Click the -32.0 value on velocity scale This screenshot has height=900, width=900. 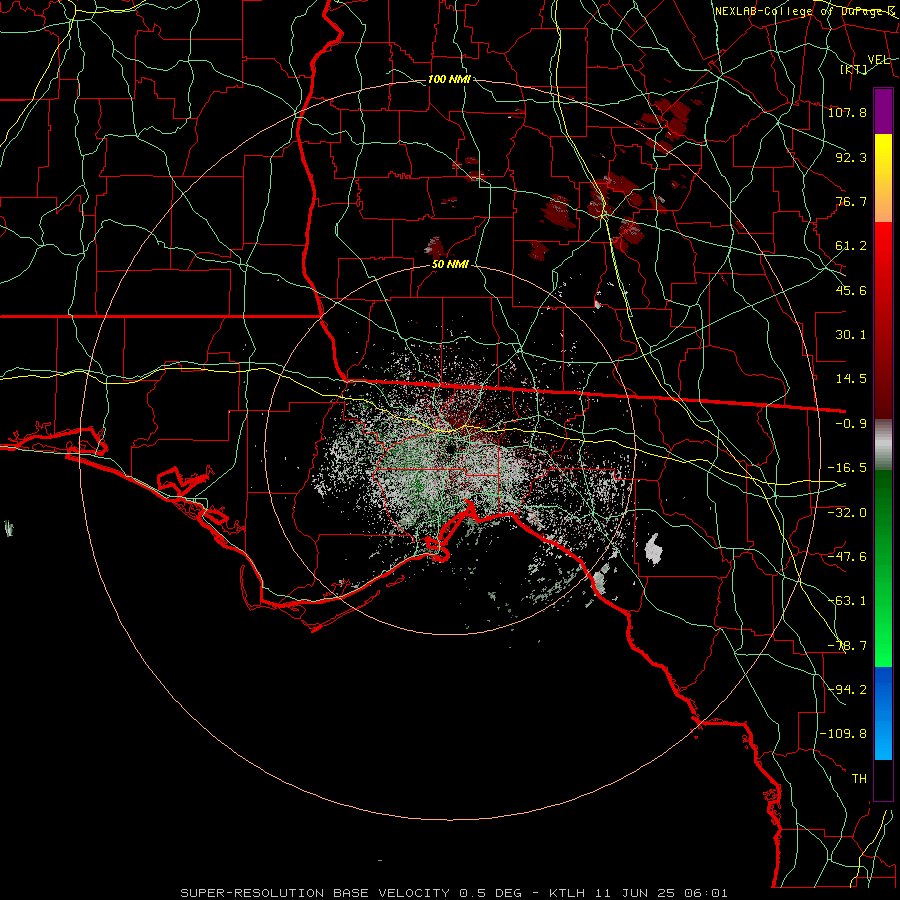pyautogui.click(x=847, y=512)
